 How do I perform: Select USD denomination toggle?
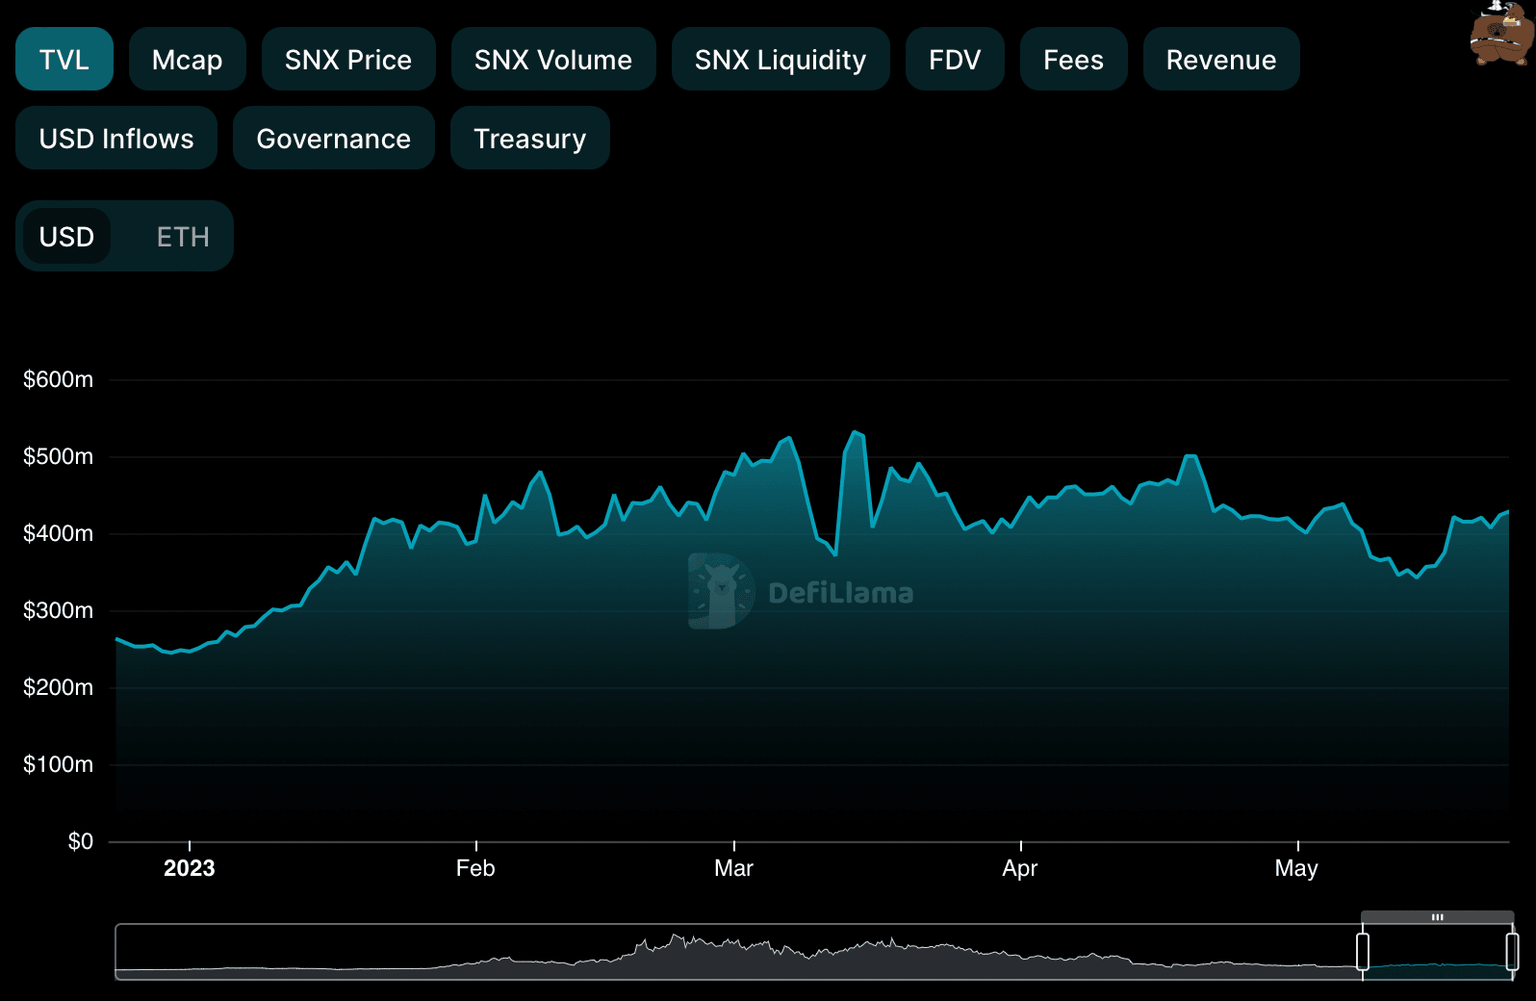tap(67, 236)
